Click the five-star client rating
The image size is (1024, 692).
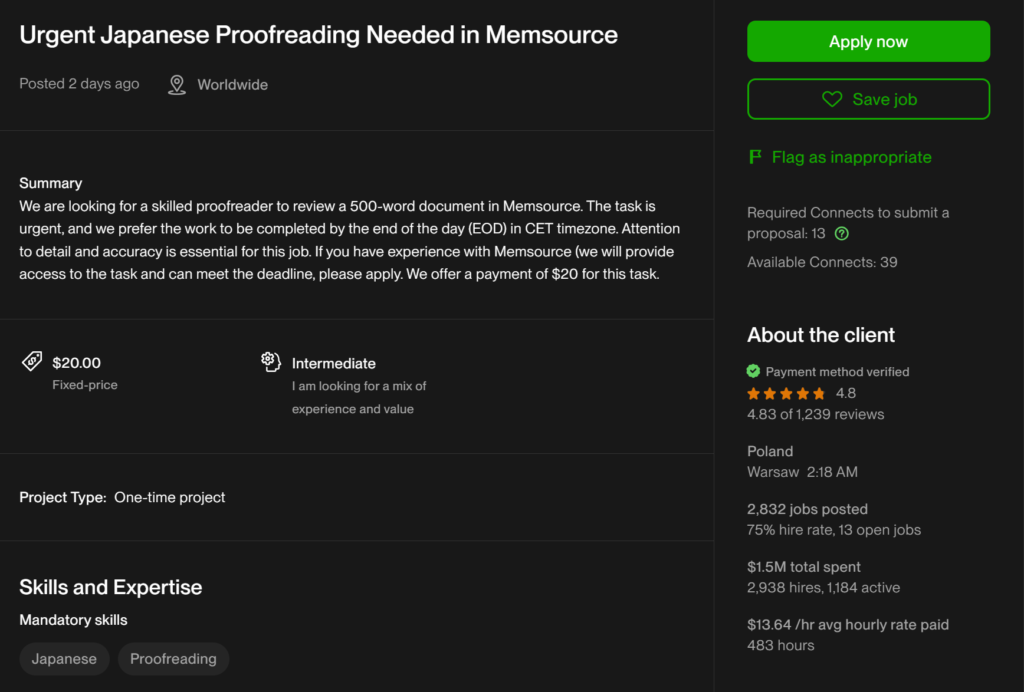pos(786,393)
